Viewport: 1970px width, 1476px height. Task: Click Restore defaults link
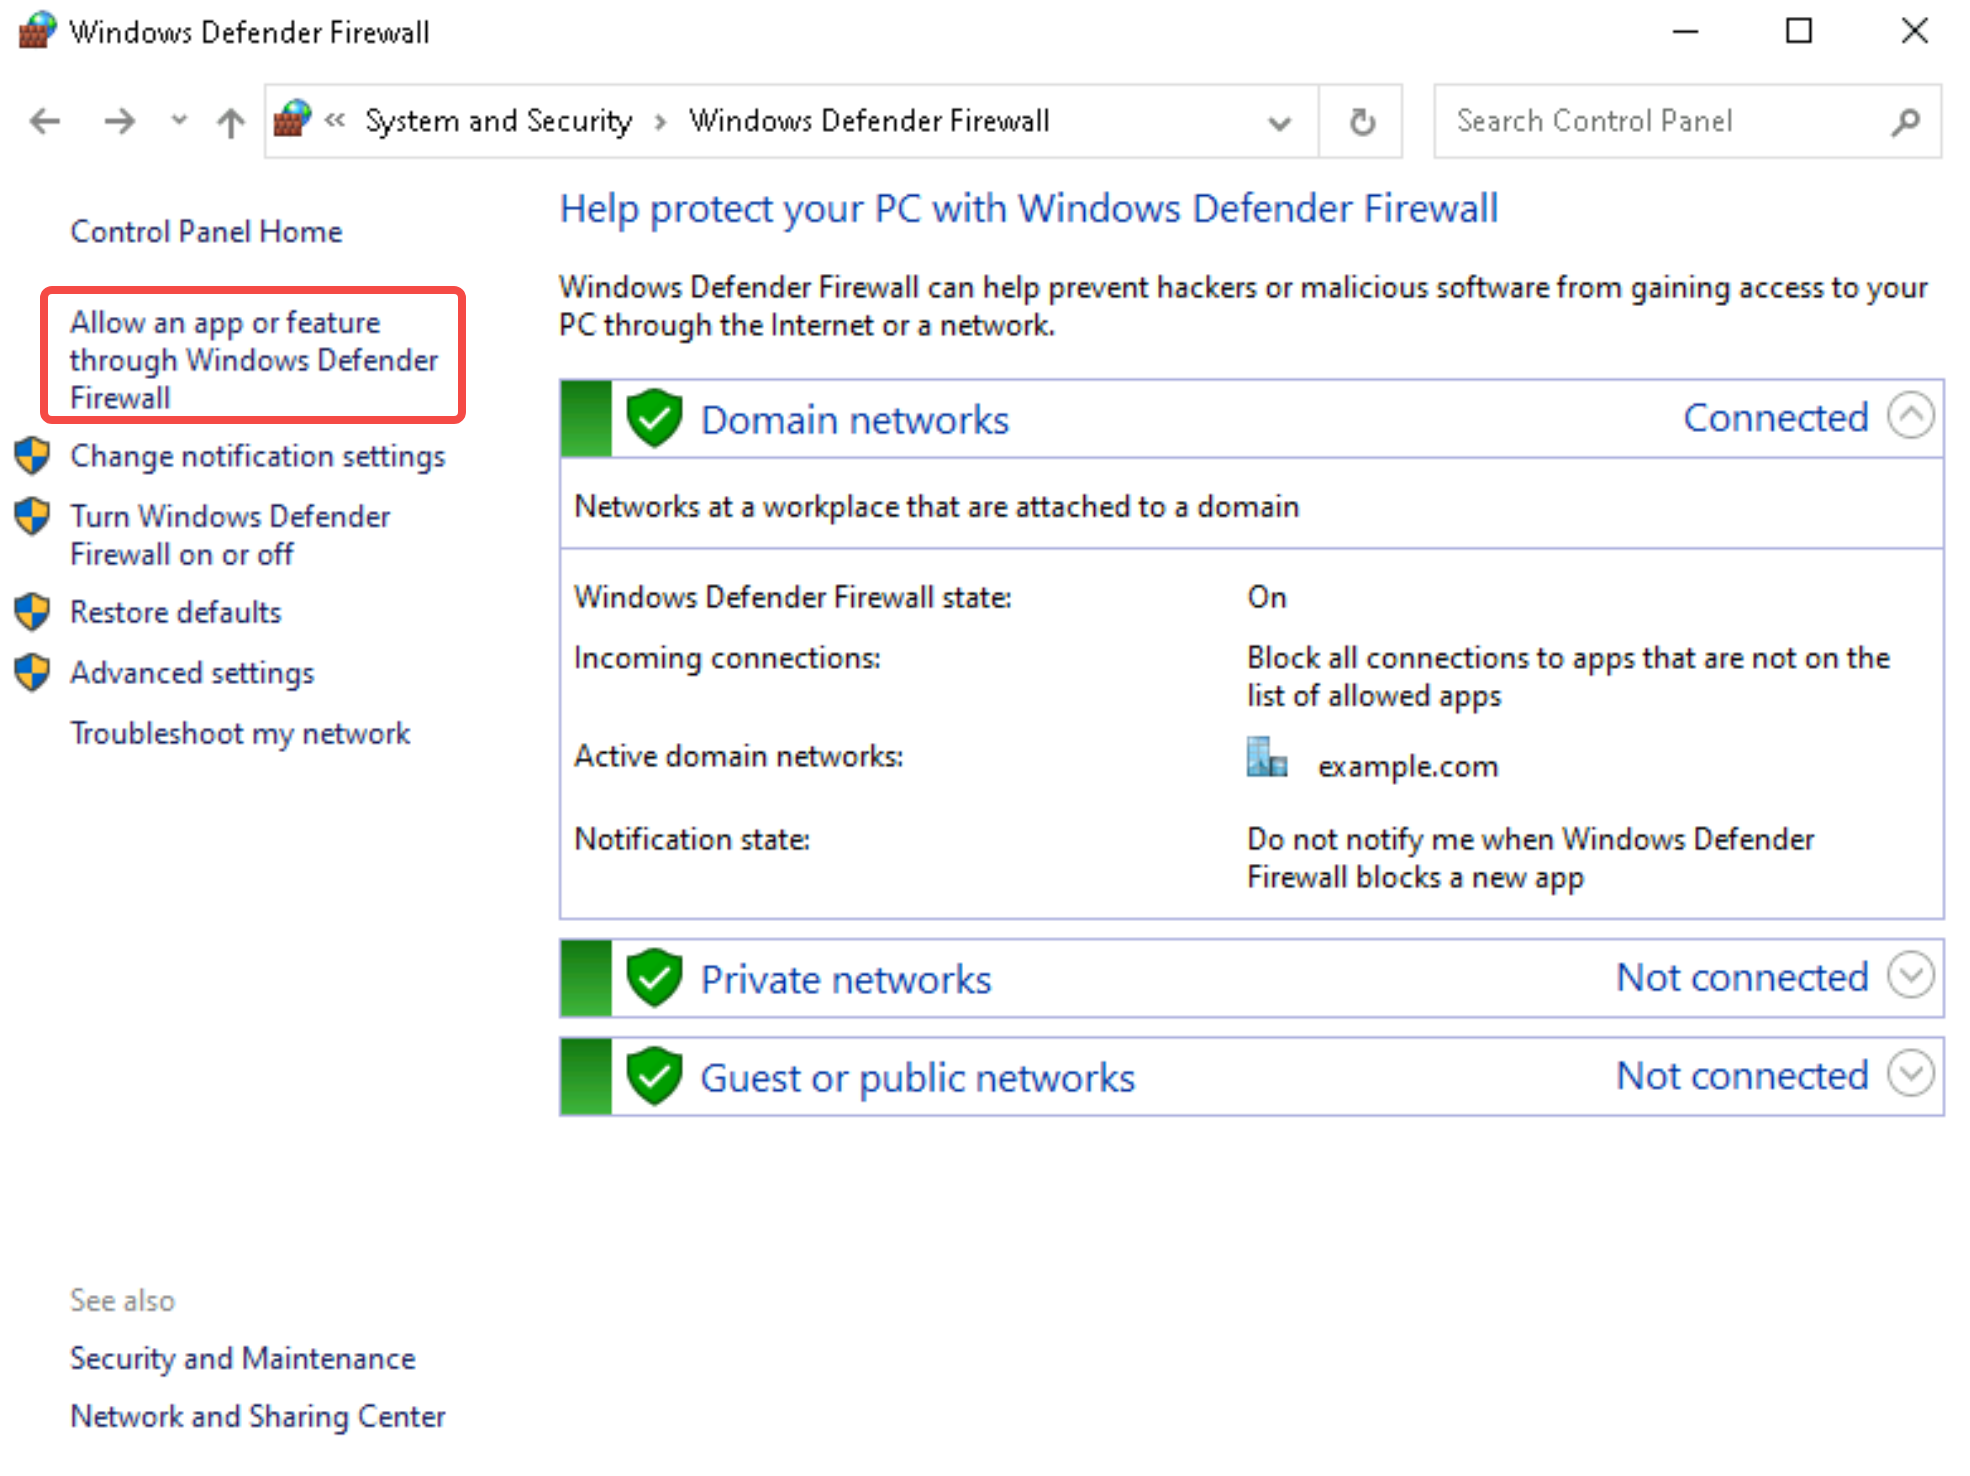[x=176, y=612]
